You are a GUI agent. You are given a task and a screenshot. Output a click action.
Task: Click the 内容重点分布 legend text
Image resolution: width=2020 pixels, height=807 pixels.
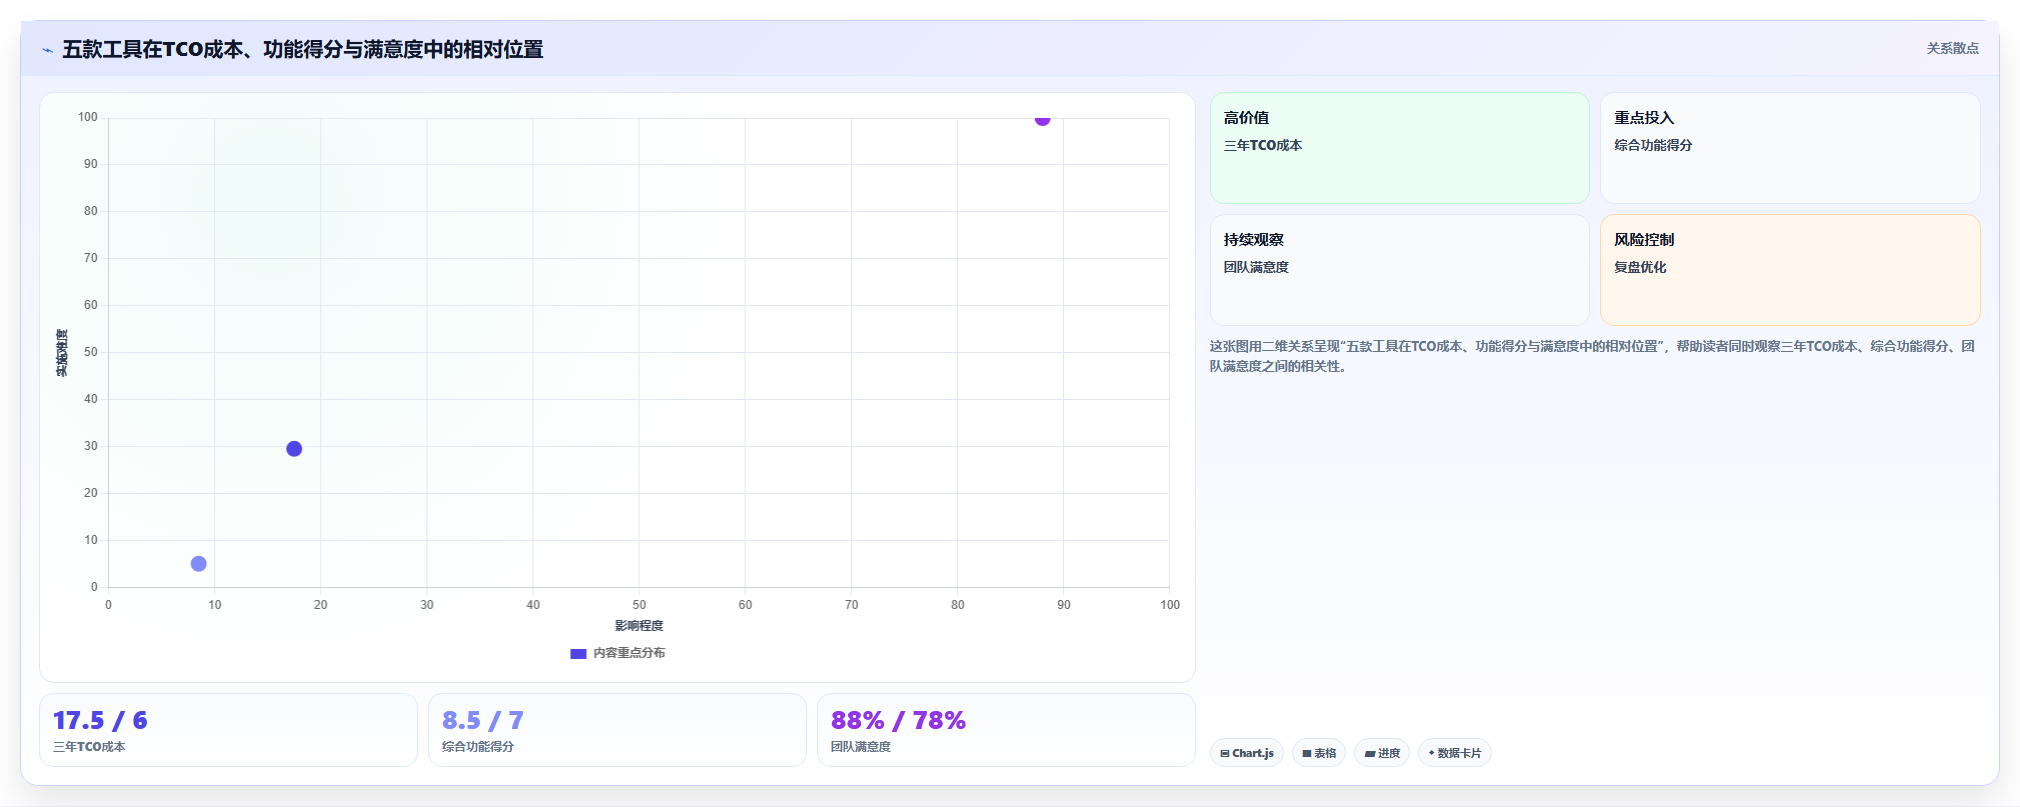pyautogui.click(x=629, y=653)
